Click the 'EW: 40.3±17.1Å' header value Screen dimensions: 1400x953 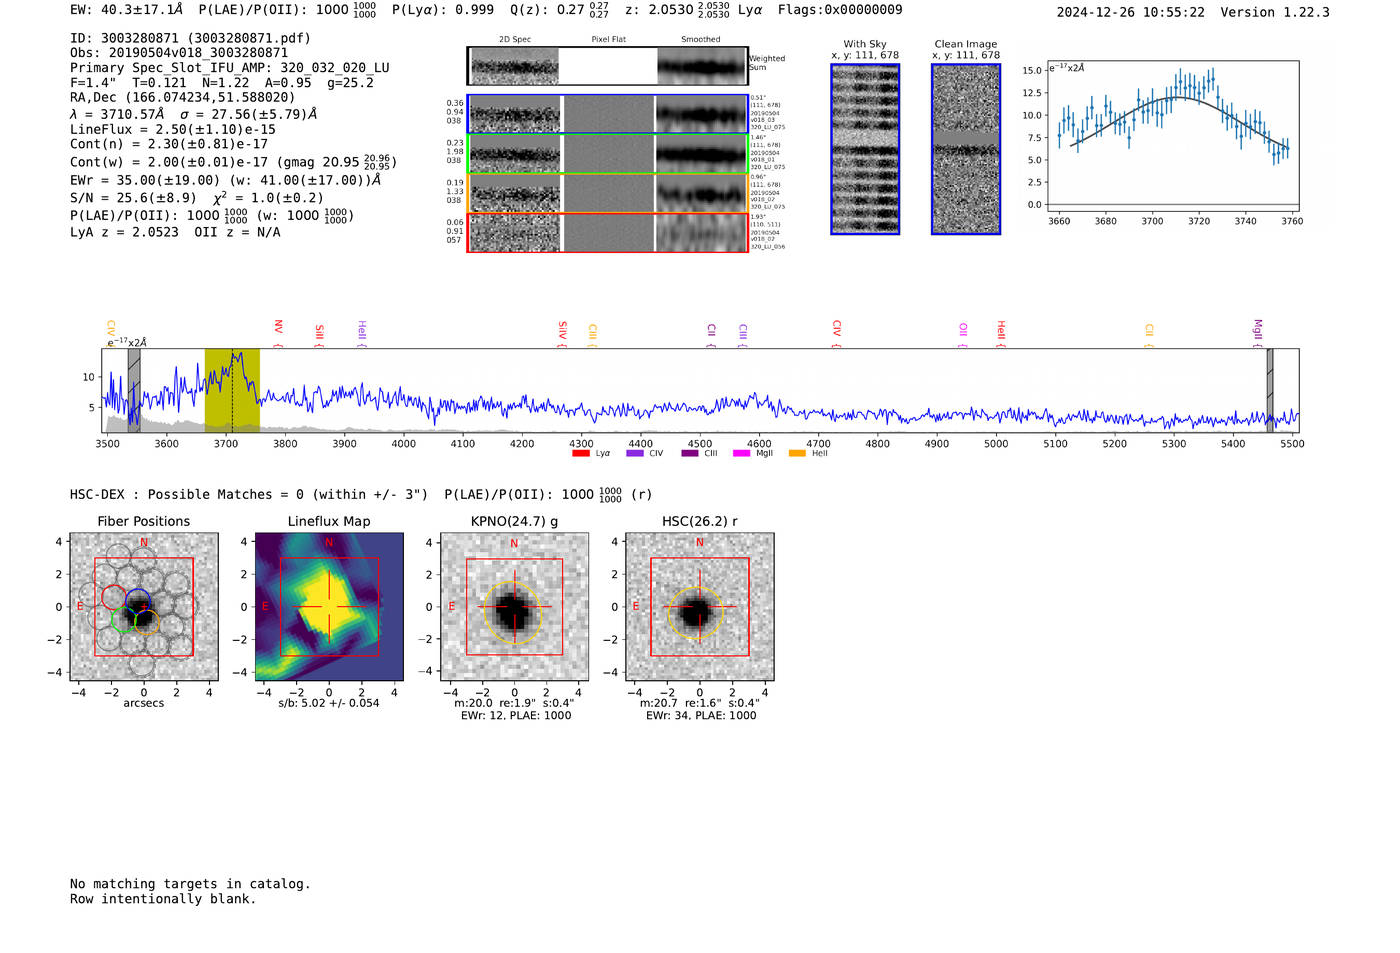(127, 9)
